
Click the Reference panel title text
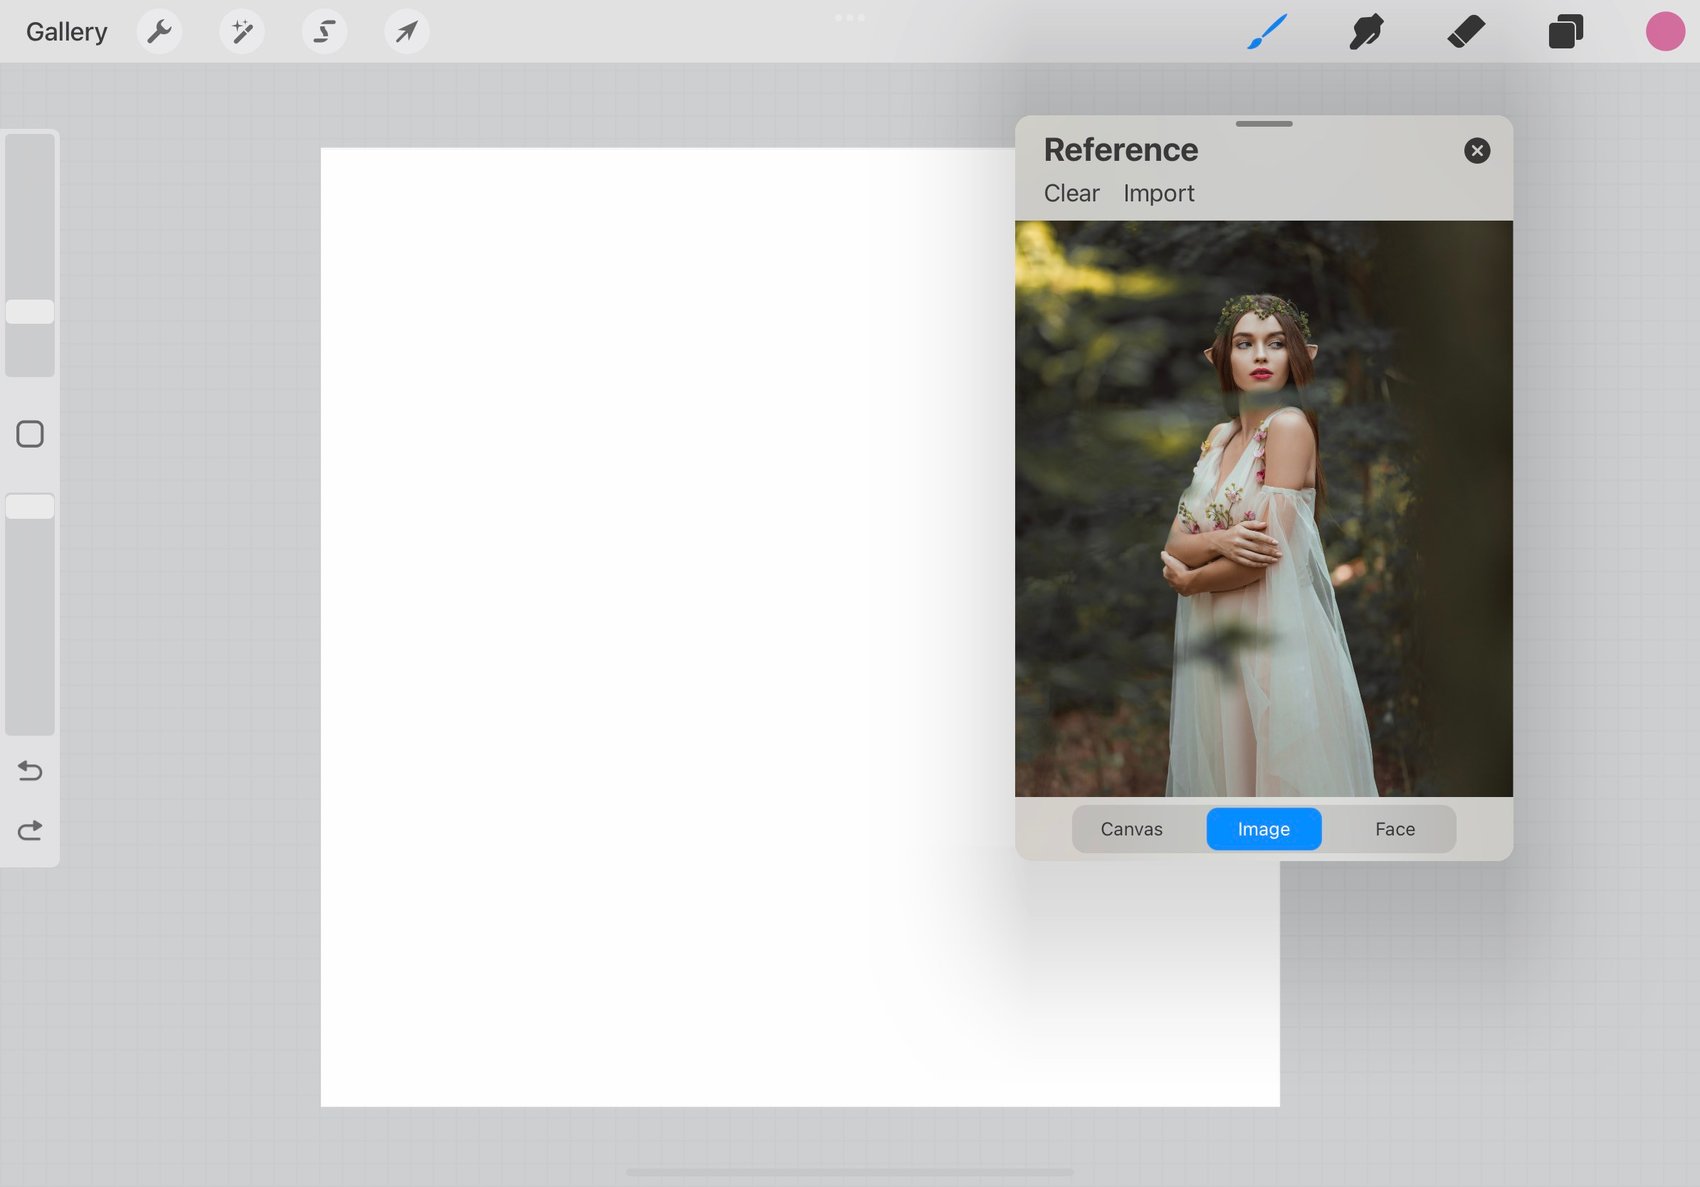(x=1121, y=150)
